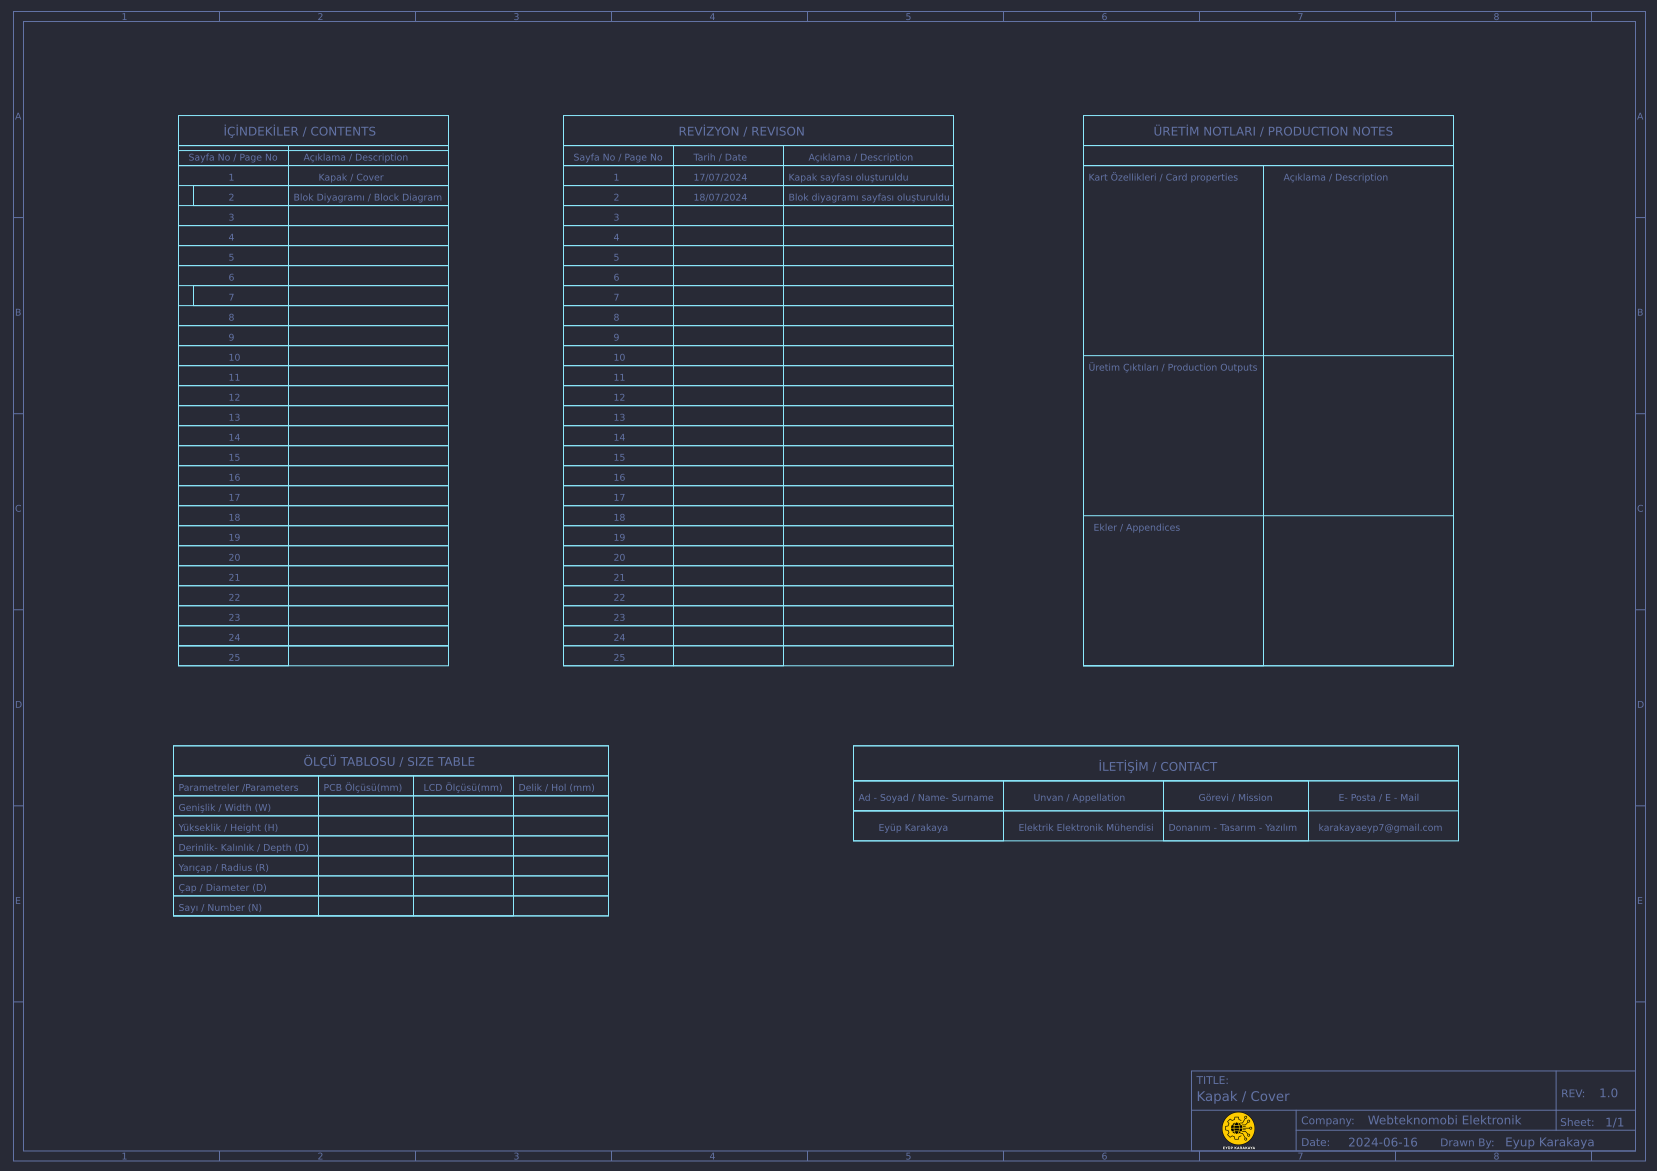Select the REVİZYON / REVISON table title

click(x=741, y=131)
